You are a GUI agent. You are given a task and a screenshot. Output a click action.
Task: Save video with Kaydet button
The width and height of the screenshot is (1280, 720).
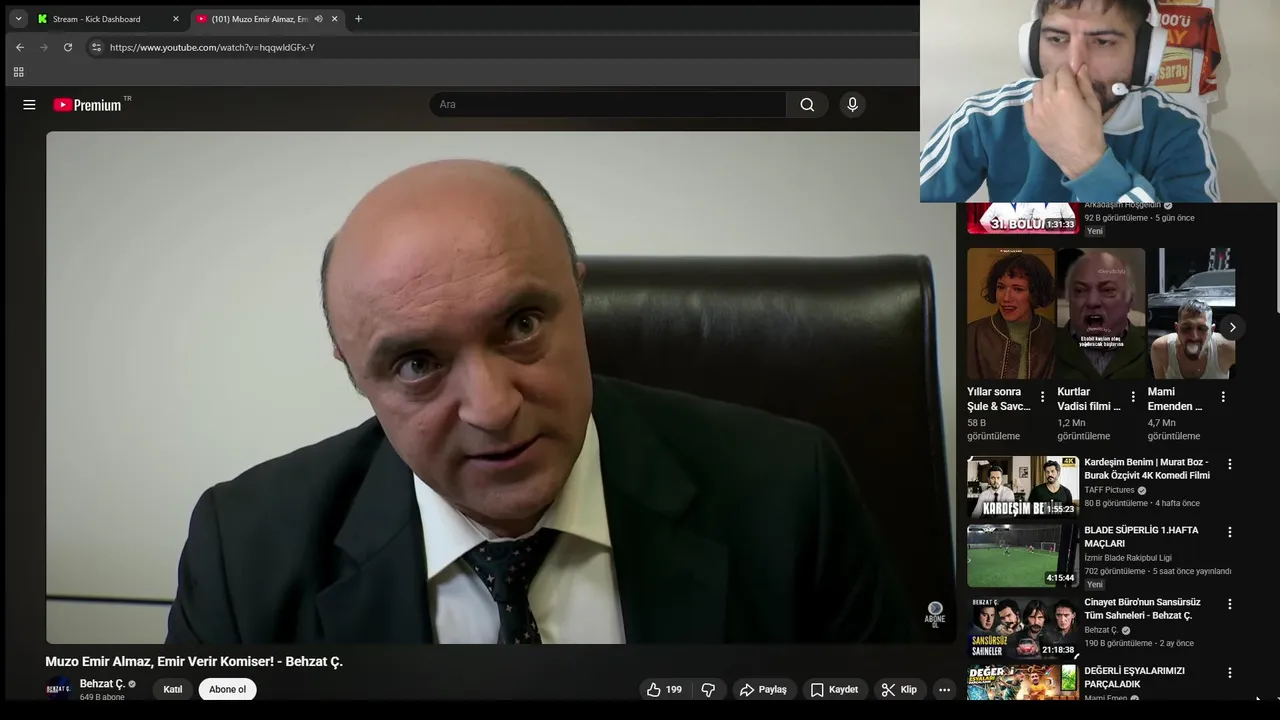click(834, 689)
